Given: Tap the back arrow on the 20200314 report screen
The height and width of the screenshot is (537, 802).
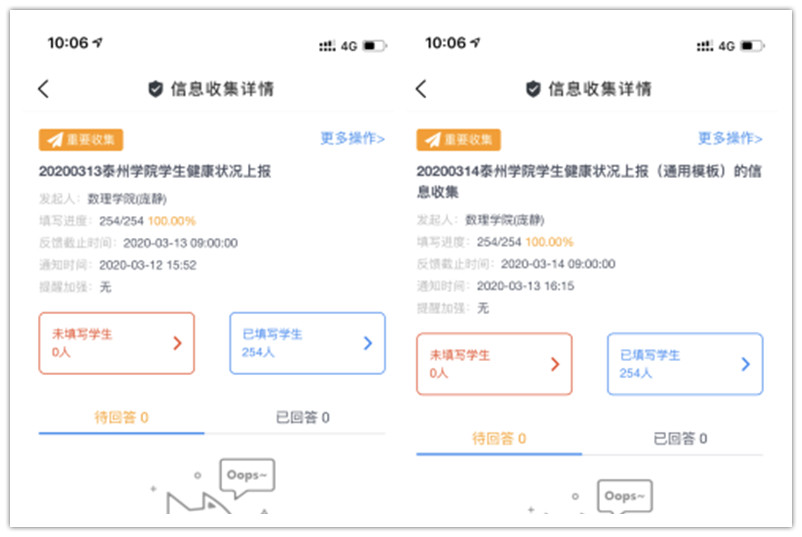Looking at the screenshot, I should (x=421, y=89).
